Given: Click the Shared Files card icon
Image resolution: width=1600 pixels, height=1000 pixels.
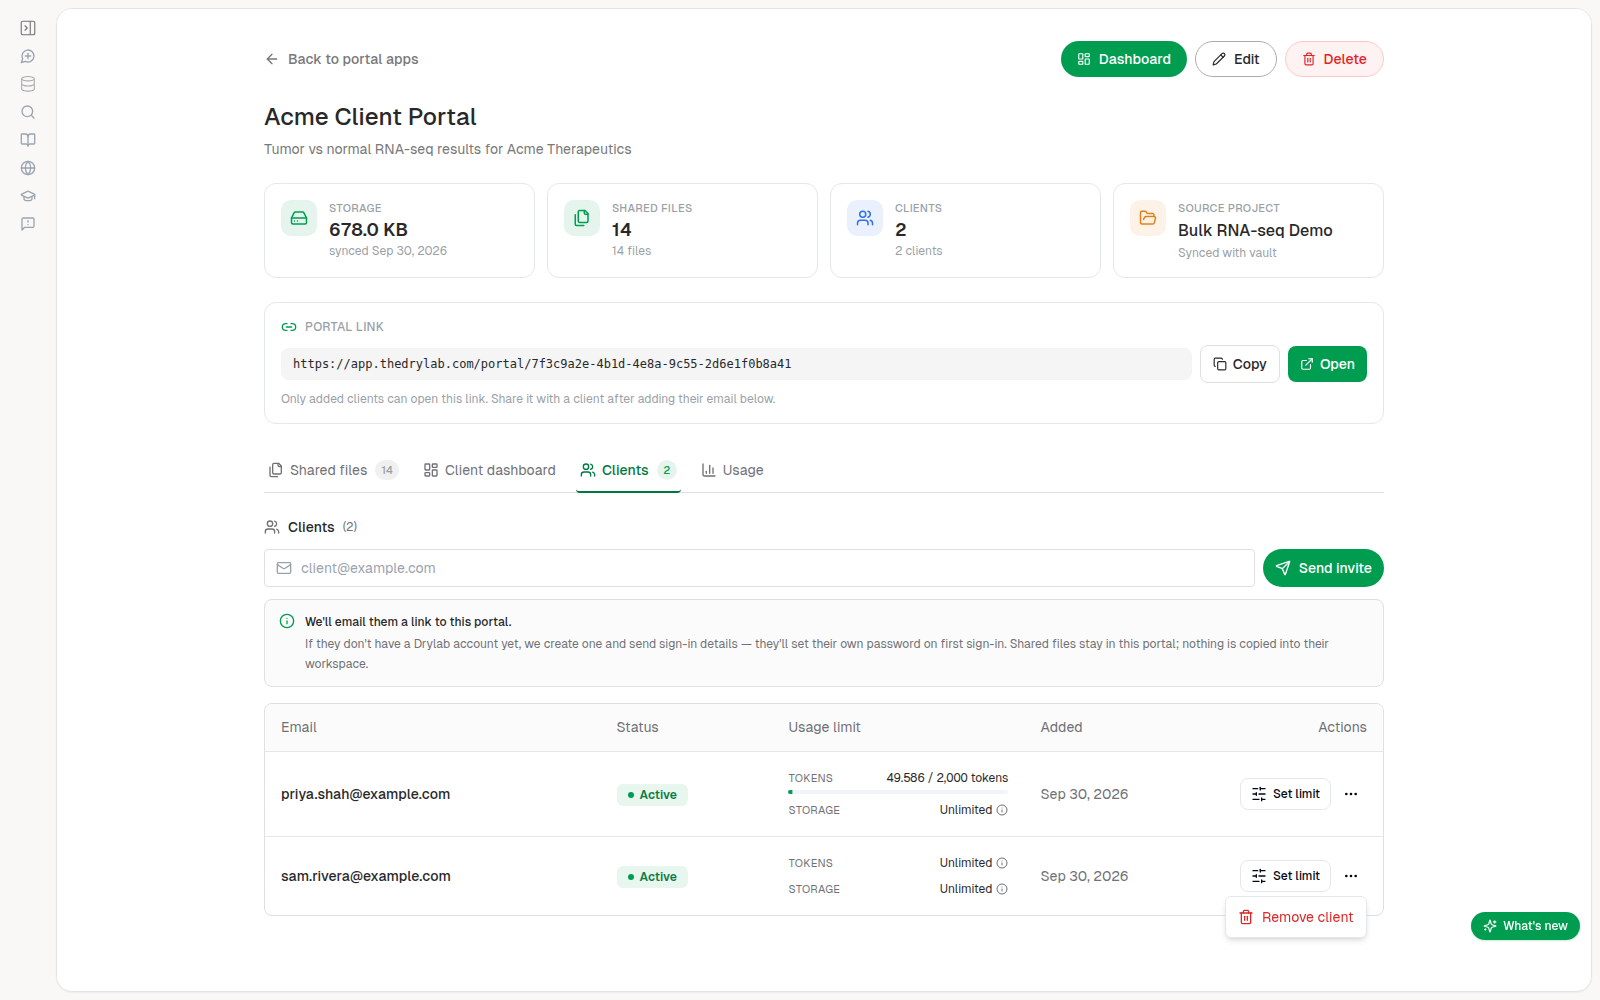Looking at the screenshot, I should pyautogui.click(x=582, y=218).
